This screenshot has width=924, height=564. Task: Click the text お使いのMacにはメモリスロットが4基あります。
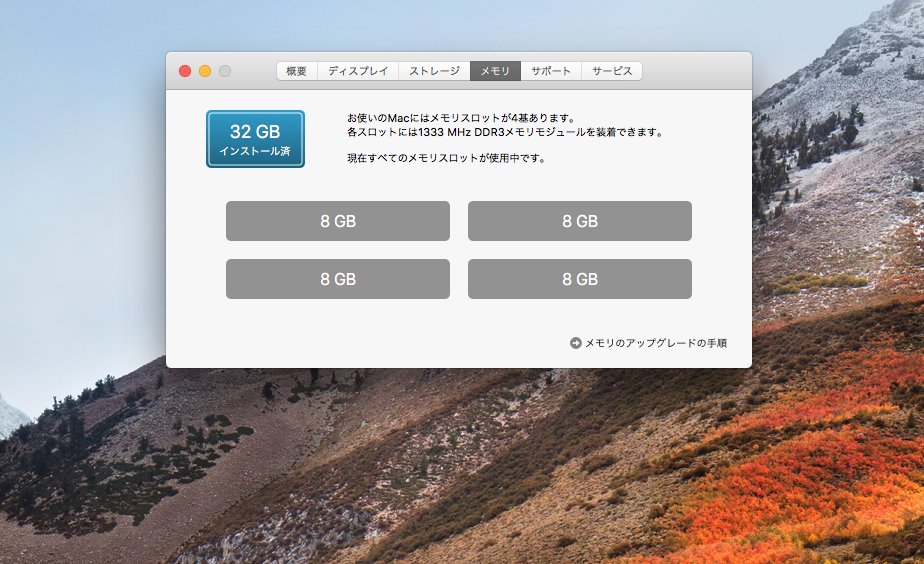pyautogui.click(x=461, y=118)
